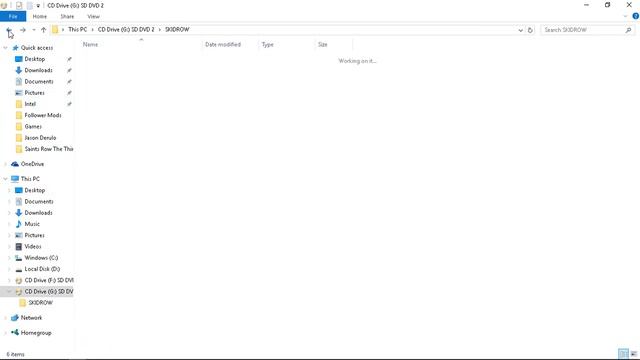The image size is (640, 360).
Task: Open the Games folder in sidebar
Action: 33,127
